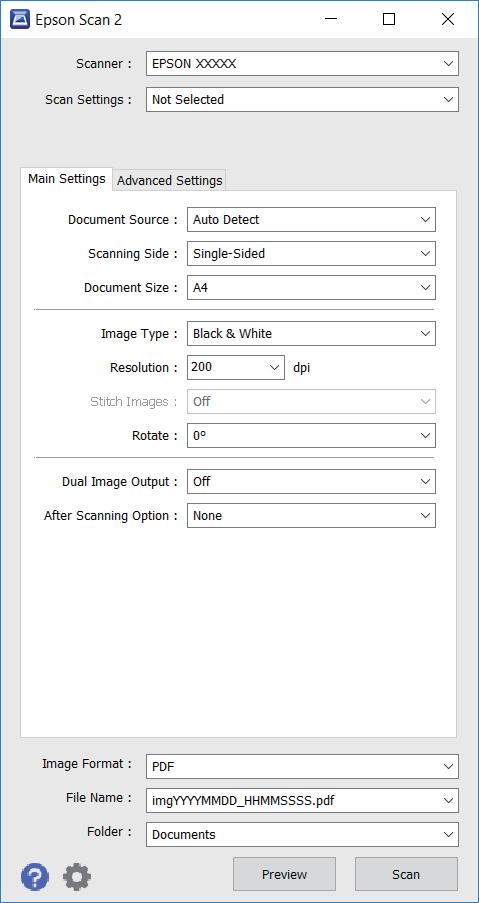Switch to the Advanced Settings tab
The width and height of the screenshot is (479, 903).
(169, 181)
